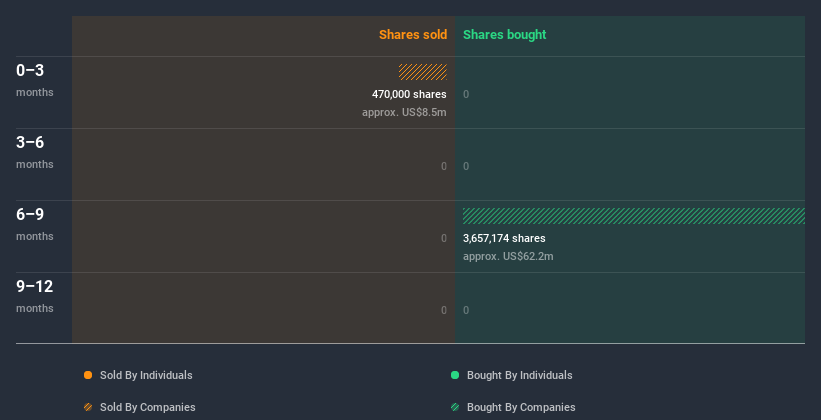
Task: Click the striped Sold By Companies legend icon
Action: pos(88,407)
